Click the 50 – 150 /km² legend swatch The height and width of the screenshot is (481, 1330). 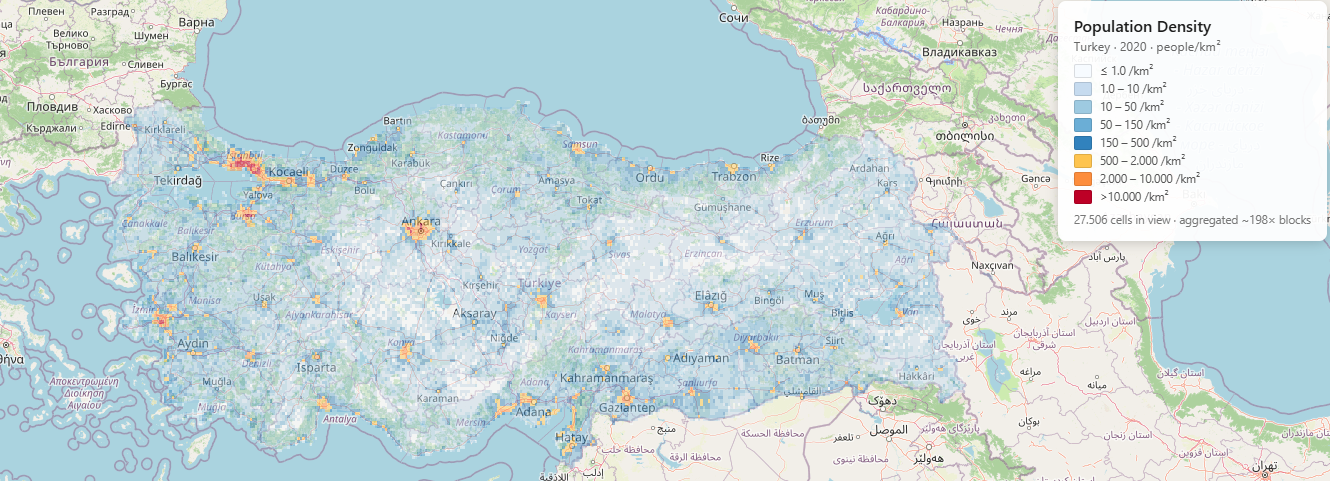click(x=1082, y=125)
